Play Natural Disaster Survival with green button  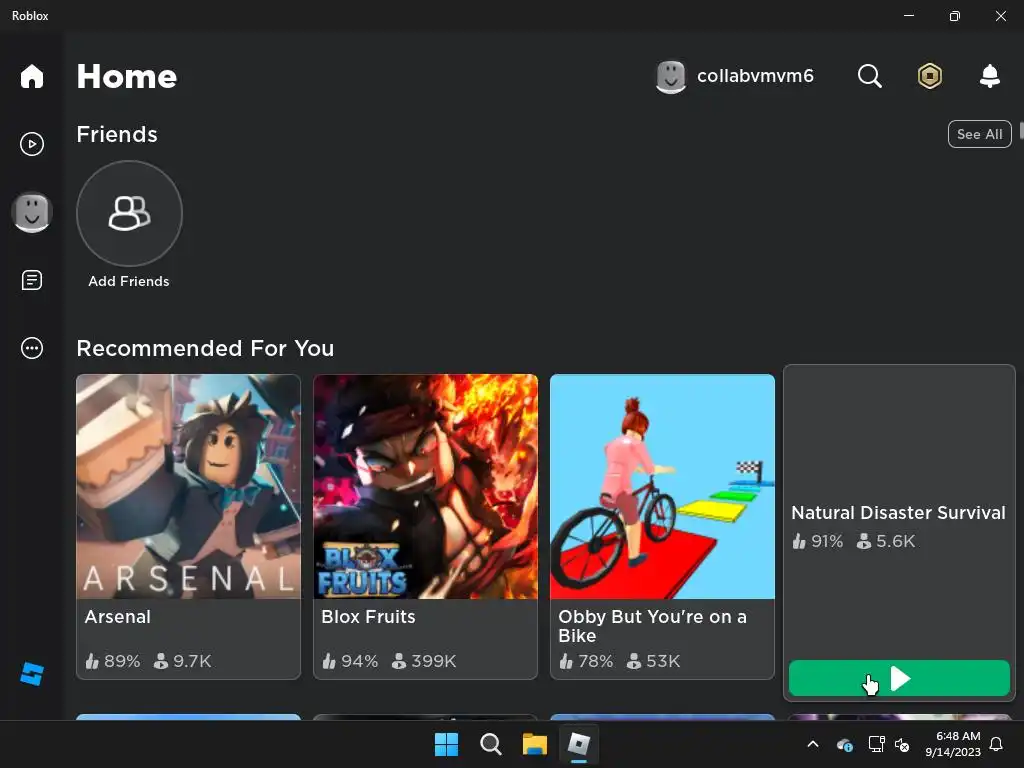pos(899,678)
